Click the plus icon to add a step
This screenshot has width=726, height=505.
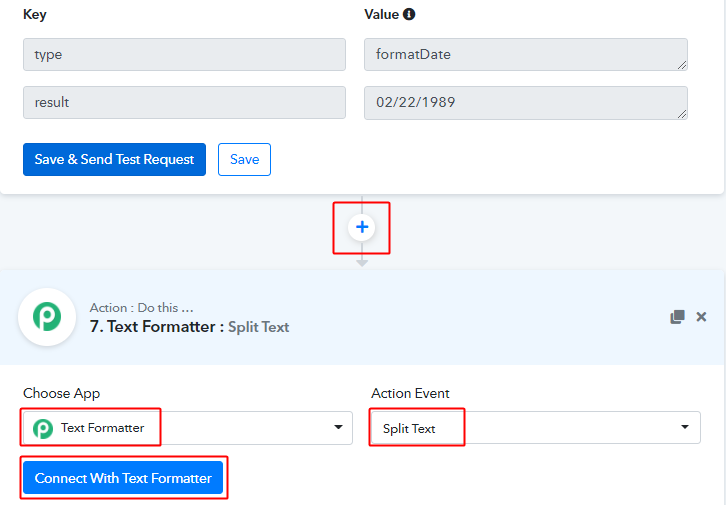click(x=362, y=227)
